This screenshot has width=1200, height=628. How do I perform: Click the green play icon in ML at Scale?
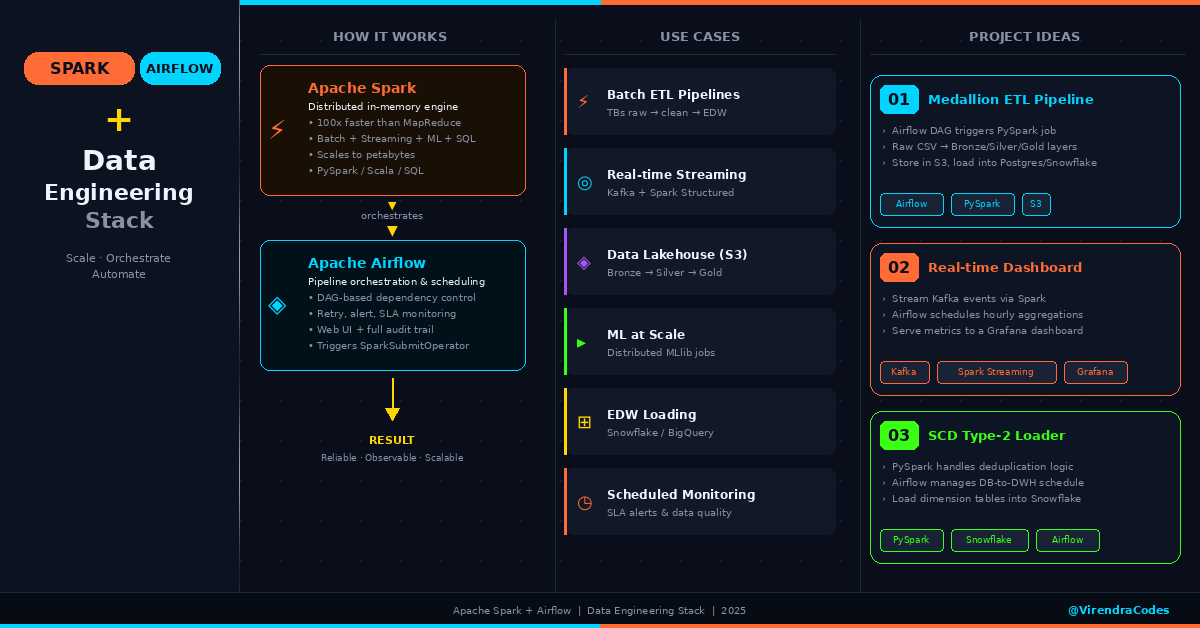pyautogui.click(x=582, y=342)
